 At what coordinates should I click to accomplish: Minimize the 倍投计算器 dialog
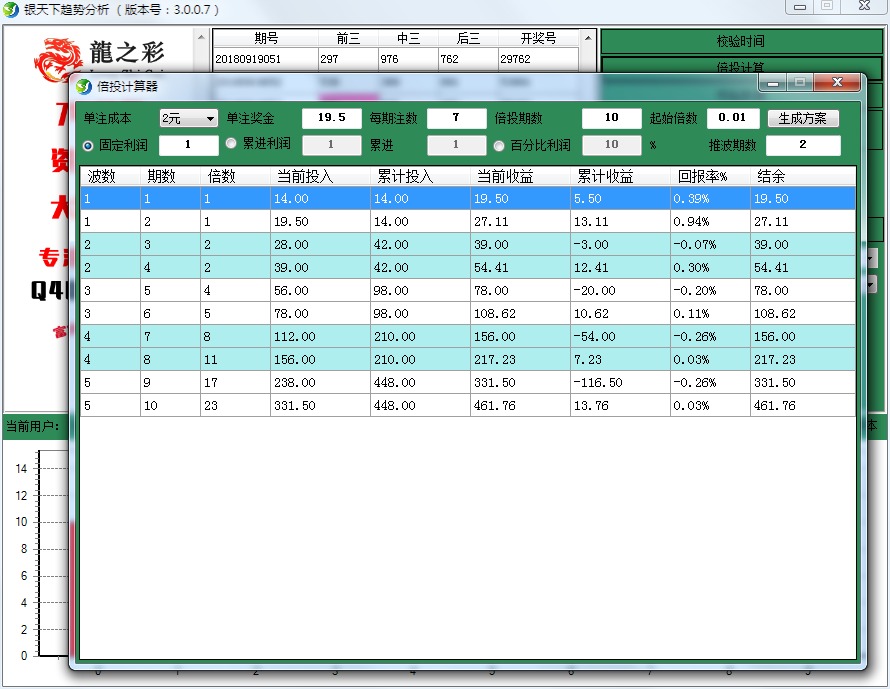(774, 82)
